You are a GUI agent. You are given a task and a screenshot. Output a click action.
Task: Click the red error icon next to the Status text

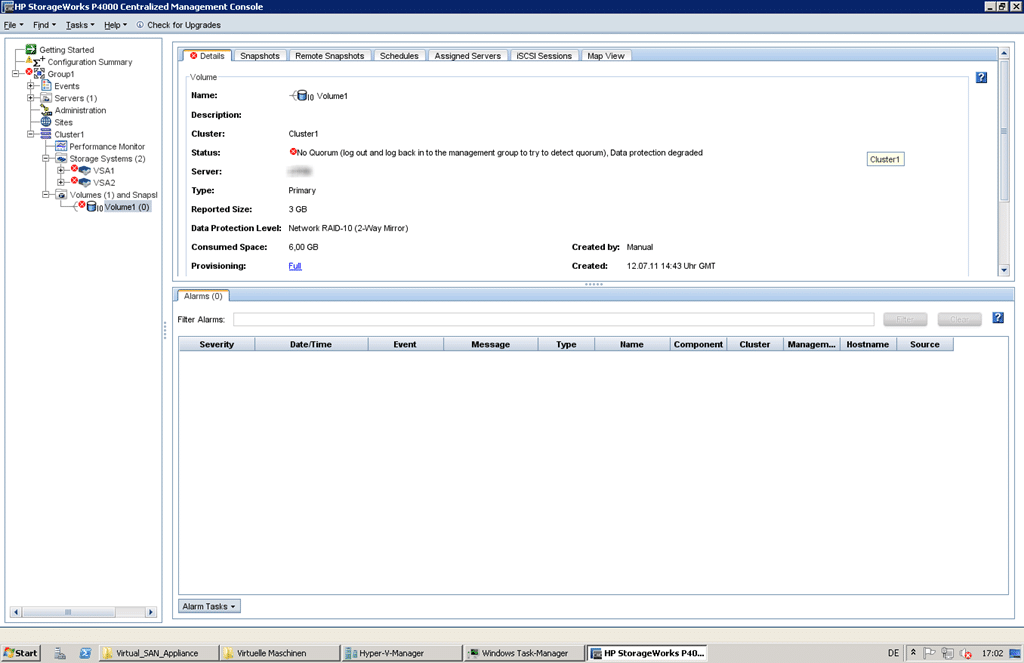click(293, 152)
